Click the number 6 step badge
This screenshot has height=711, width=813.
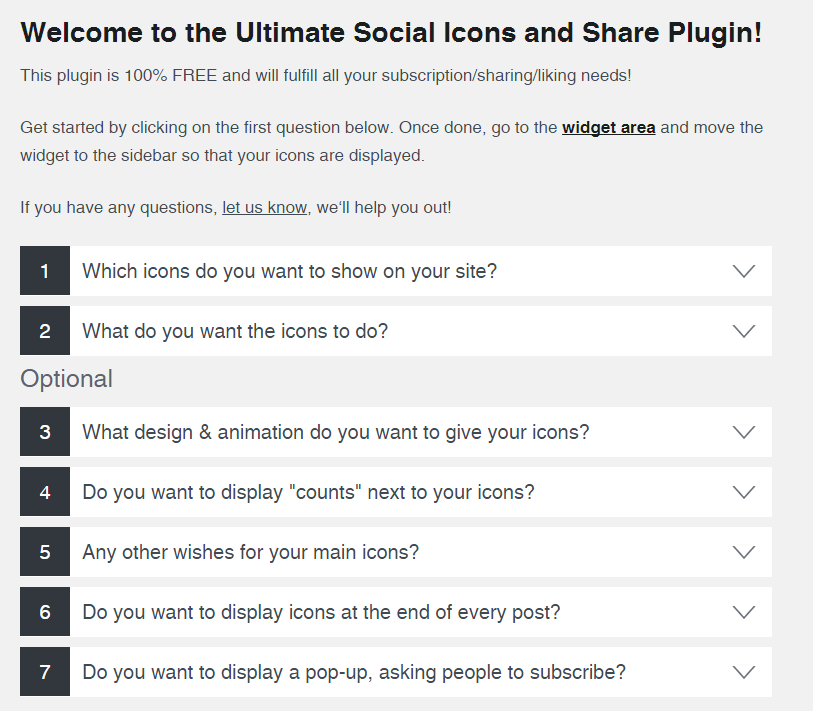pyautogui.click(x=45, y=612)
